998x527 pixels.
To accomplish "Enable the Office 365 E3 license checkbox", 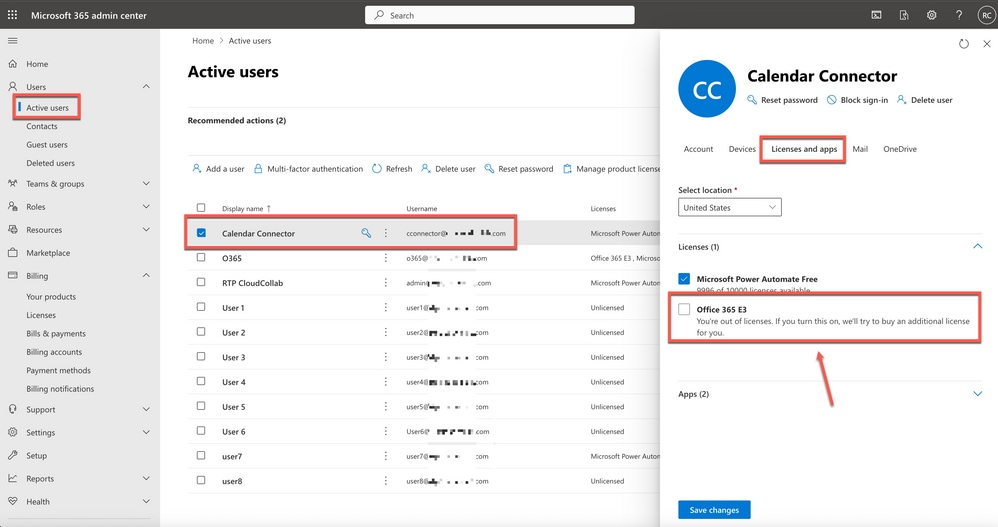I will (x=684, y=309).
